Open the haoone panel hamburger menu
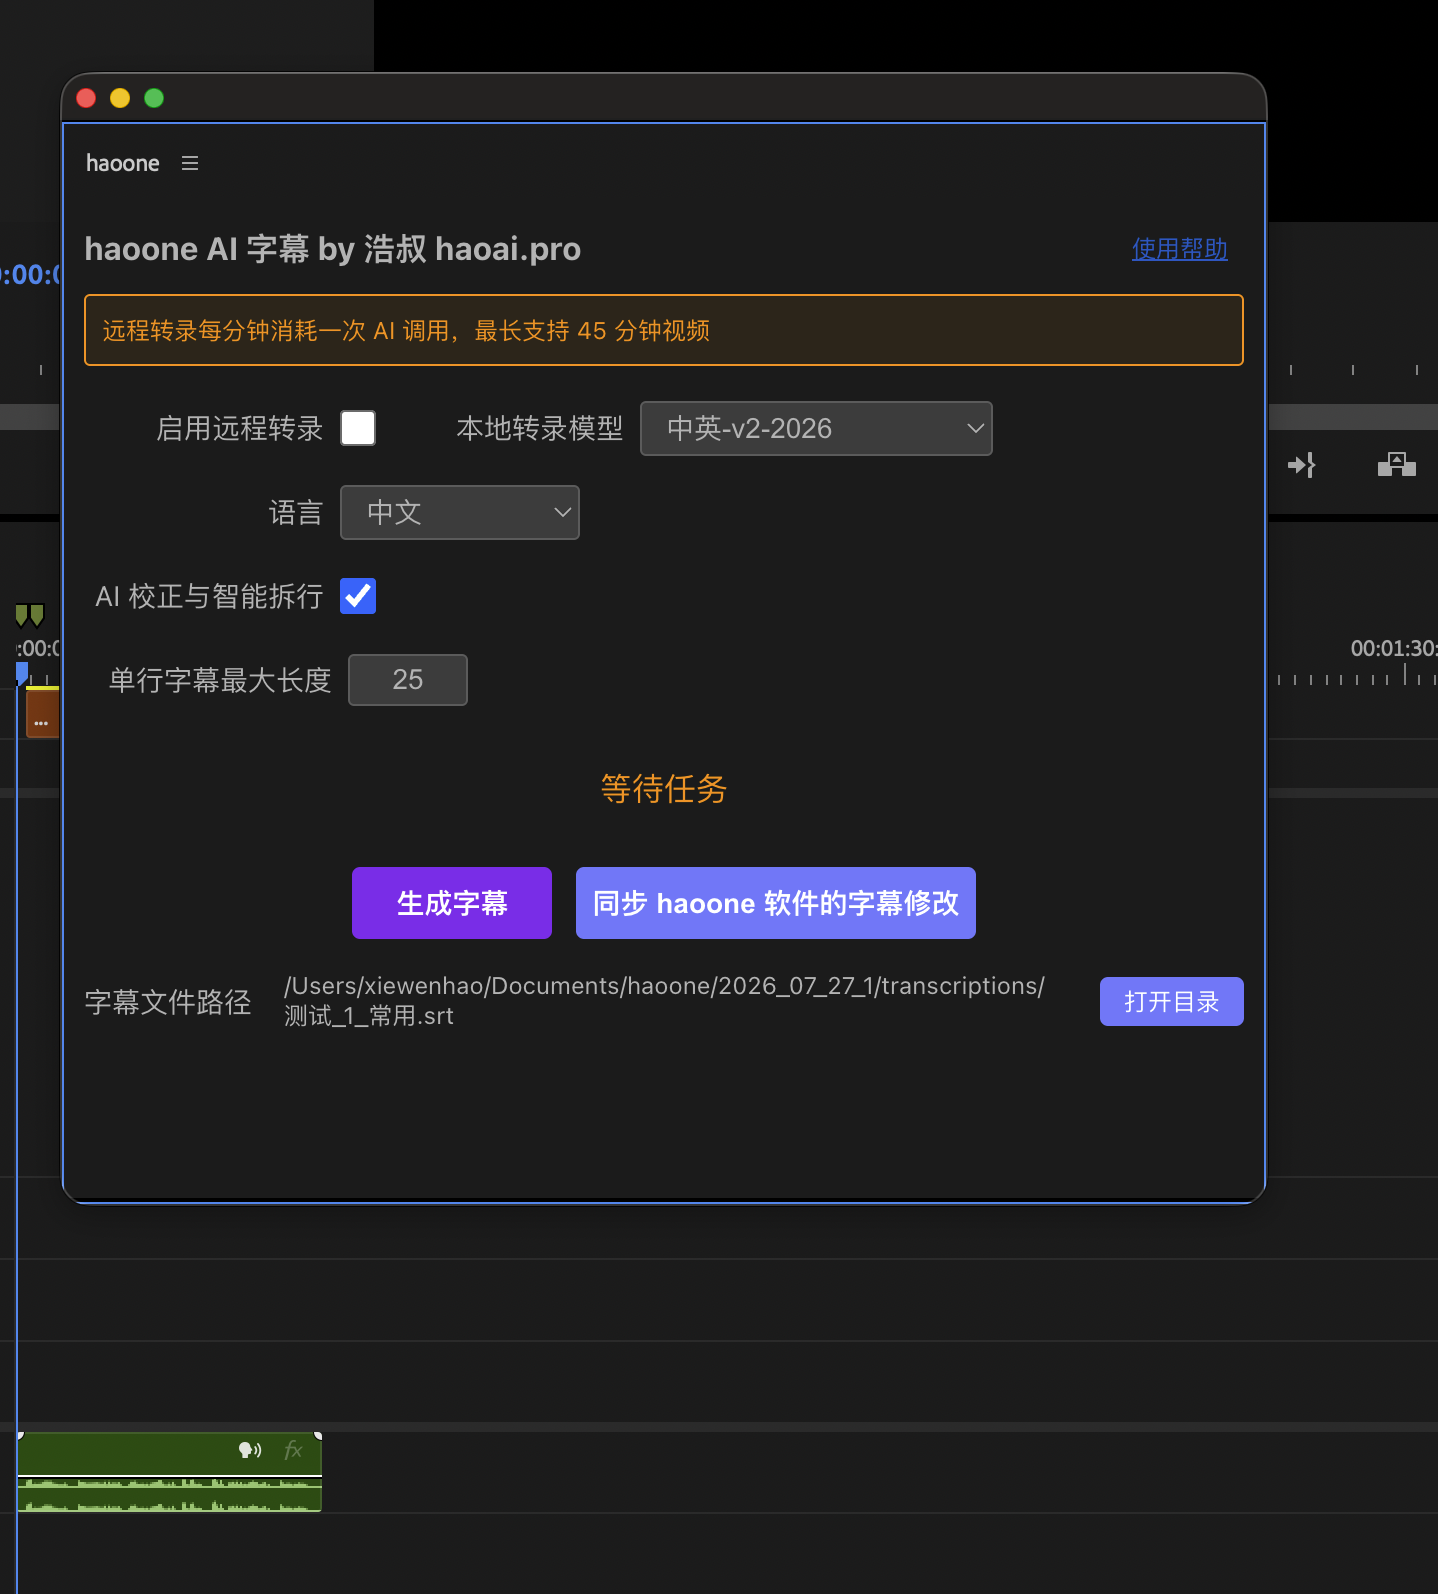The width and height of the screenshot is (1438, 1594). 190,163
